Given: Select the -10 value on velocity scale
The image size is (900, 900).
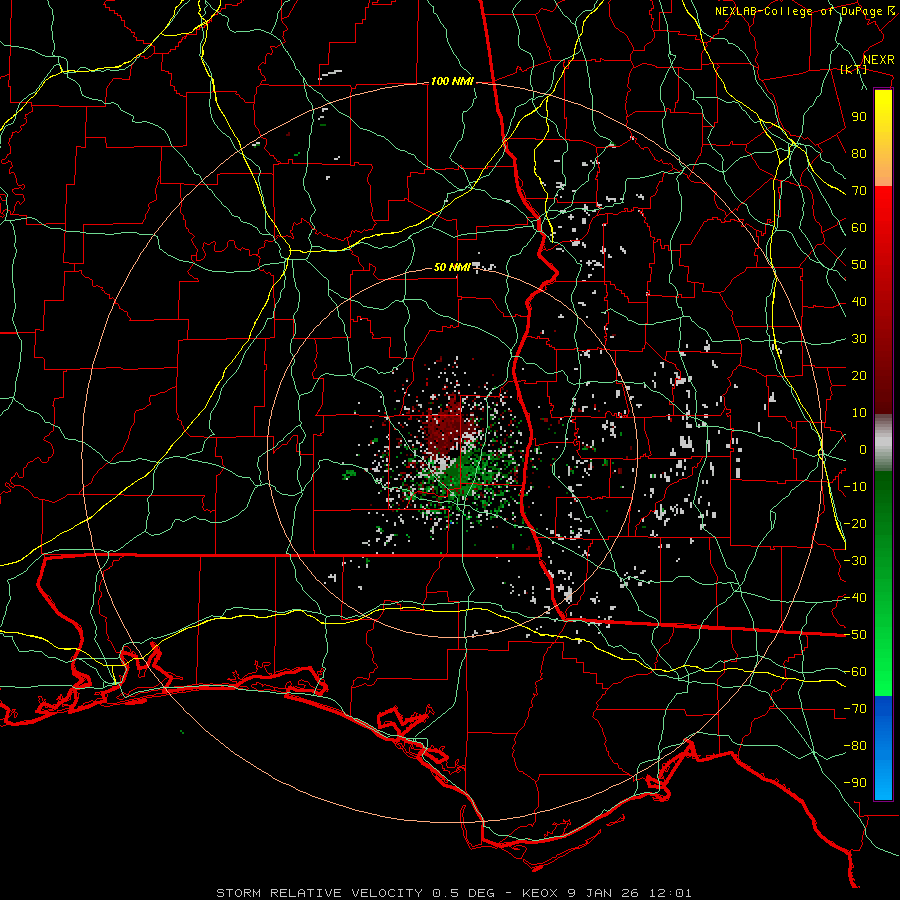Looking at the screenshot, I should coord(855,487).
